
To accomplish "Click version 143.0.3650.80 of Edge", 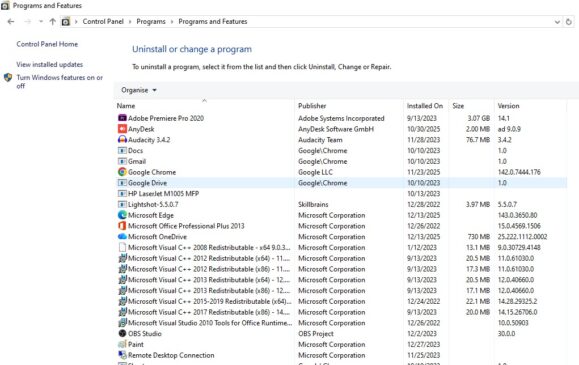I will click(x=517, y=215).
